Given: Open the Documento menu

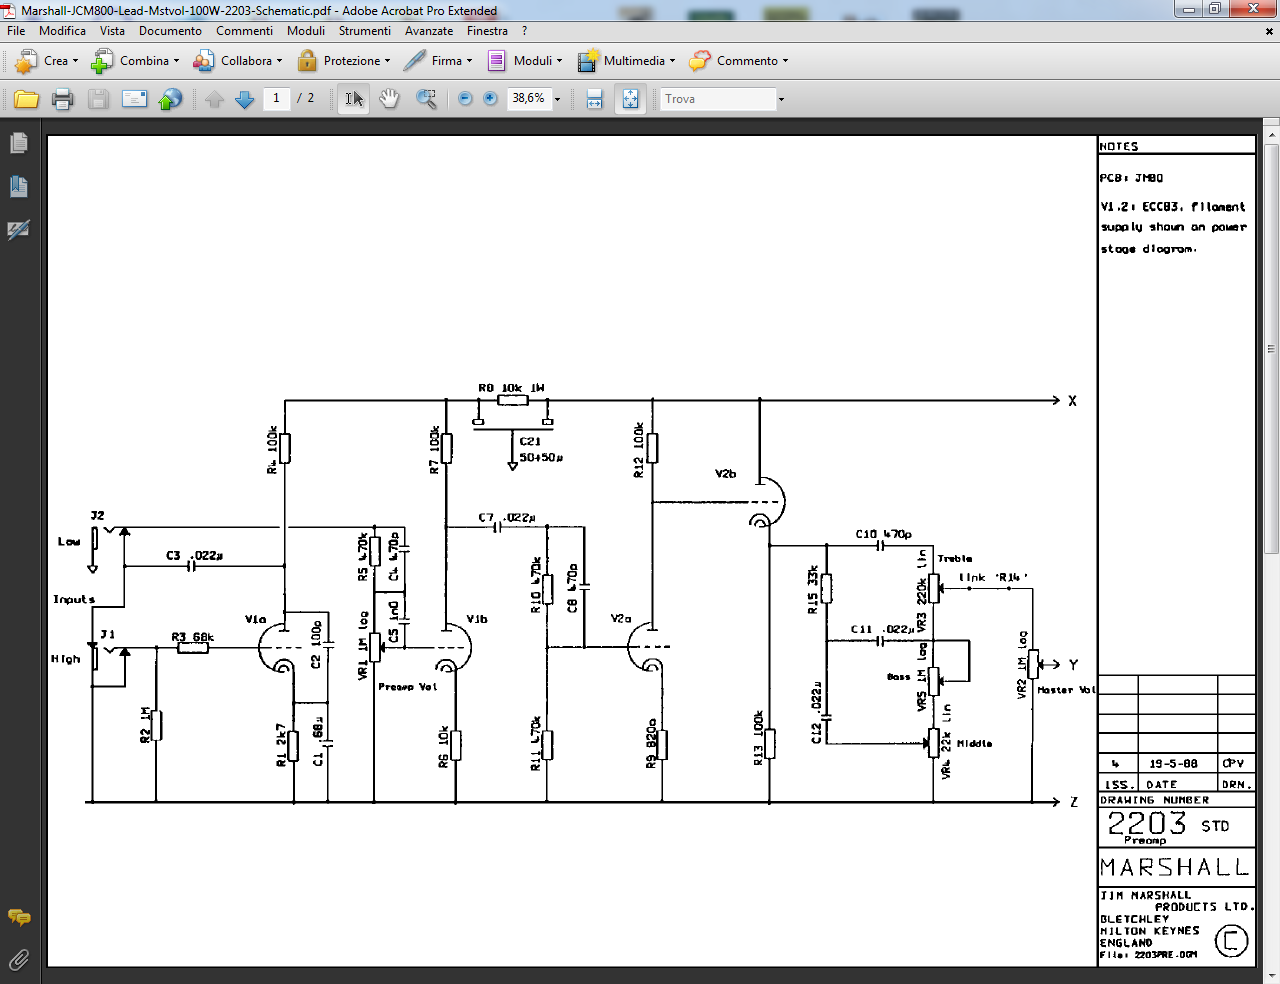Looking at the screenshot, I should (x=170, y=31).
